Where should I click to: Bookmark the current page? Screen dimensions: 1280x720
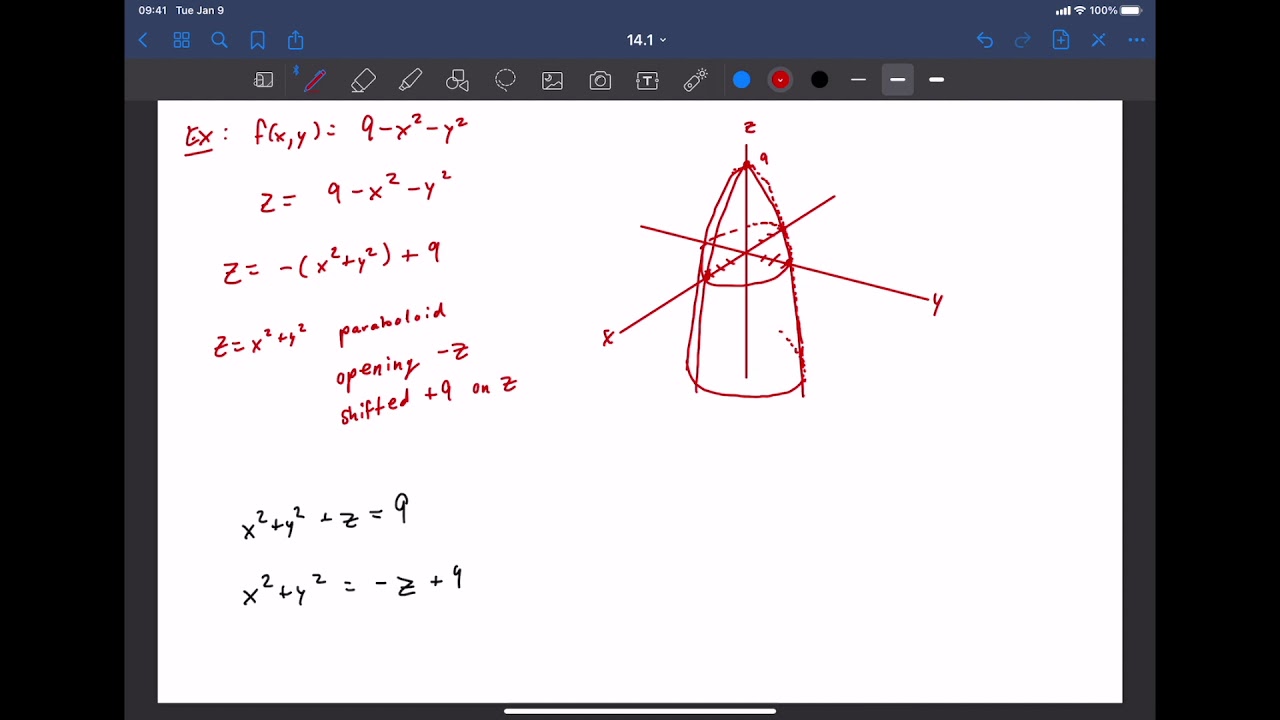point(257,40)
